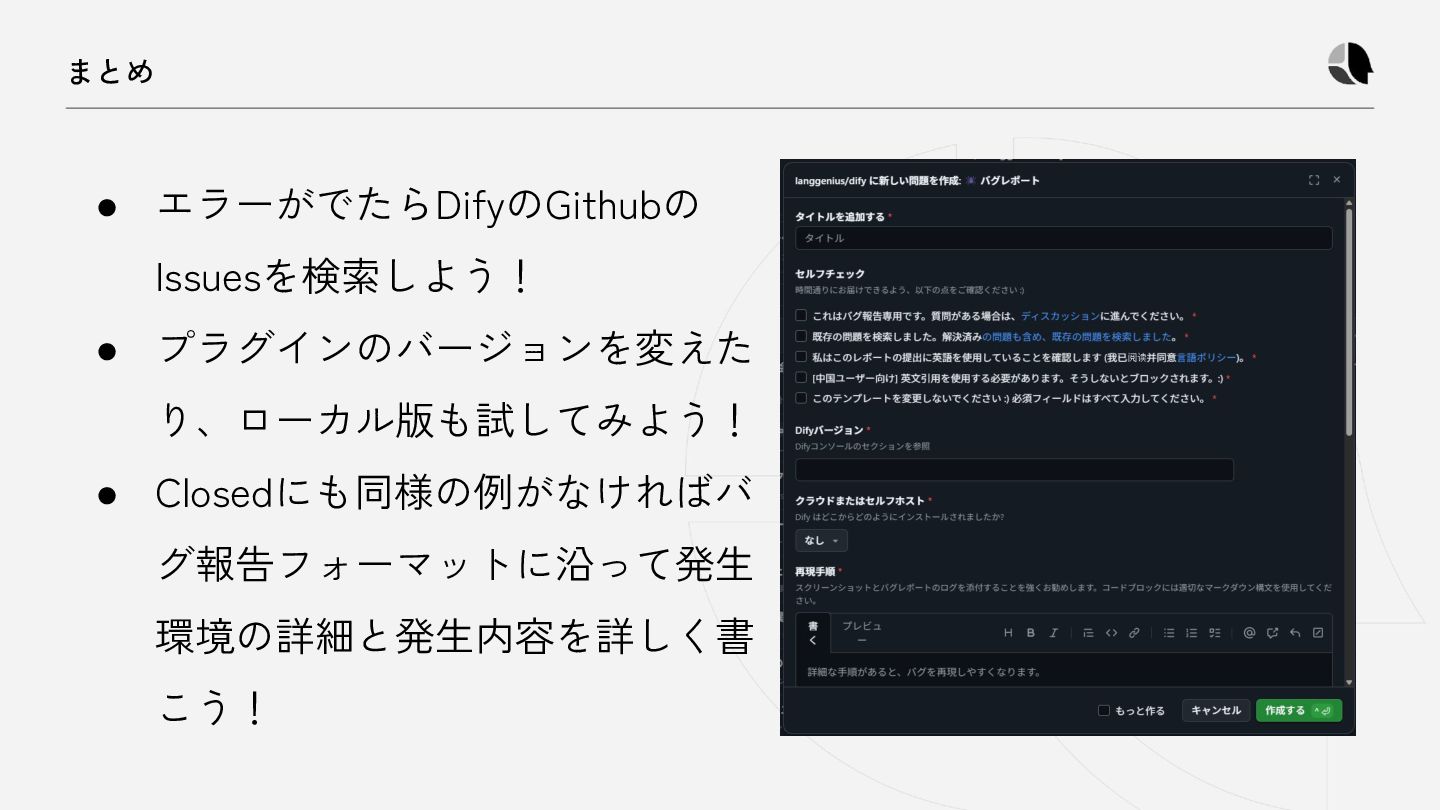Check the [中国ユーザー向け] checkbox
Screen dimensions: 1440x810
(801, 377)
